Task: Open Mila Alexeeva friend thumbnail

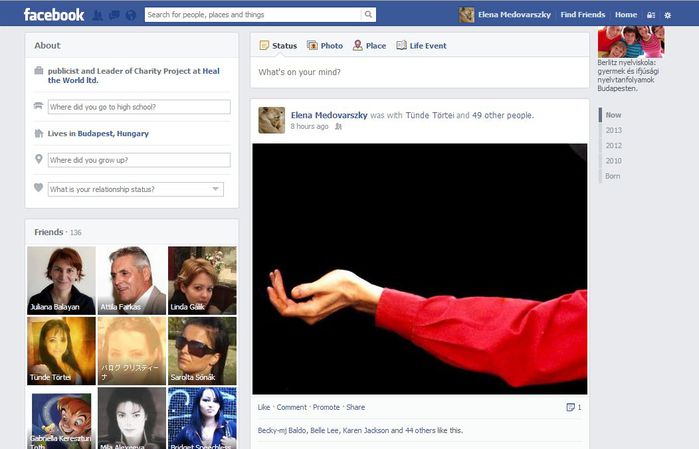Action: click(132, 418)
